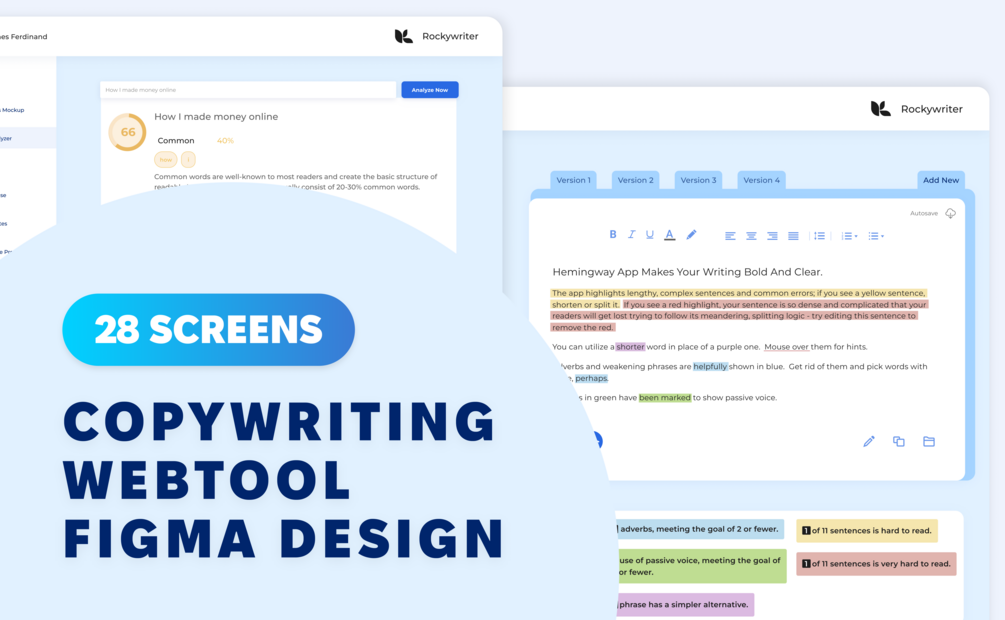1005x620 pixels.
Task: Click the yellow 'sentences is hard to read' card
Action: (867, 530)
